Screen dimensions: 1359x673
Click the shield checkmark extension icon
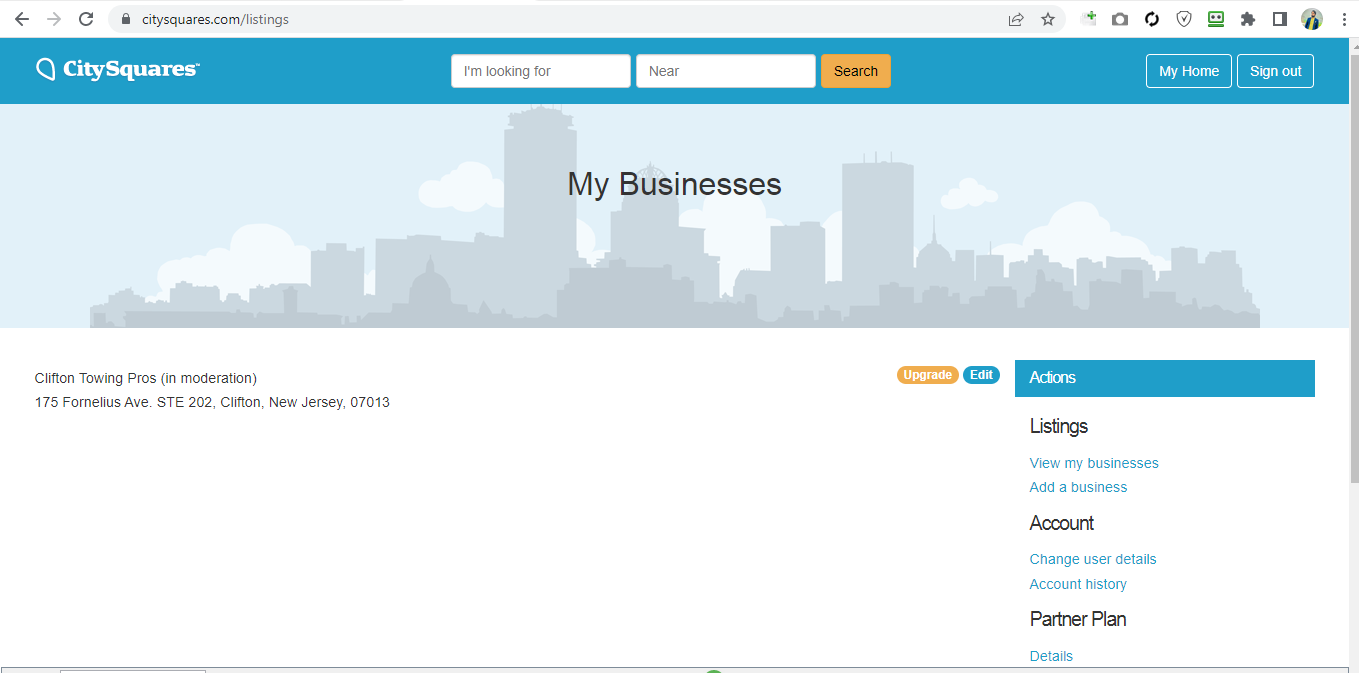click(1184, 19)
